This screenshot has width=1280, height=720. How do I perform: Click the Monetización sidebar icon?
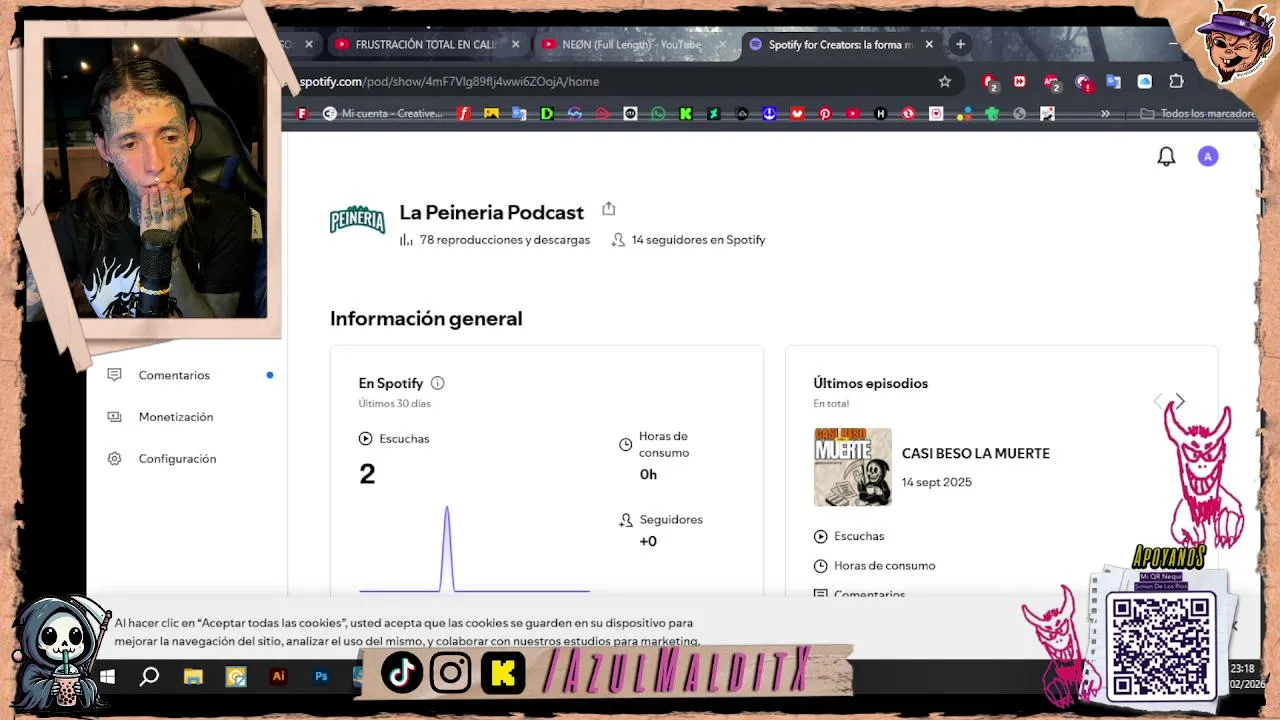114,417
